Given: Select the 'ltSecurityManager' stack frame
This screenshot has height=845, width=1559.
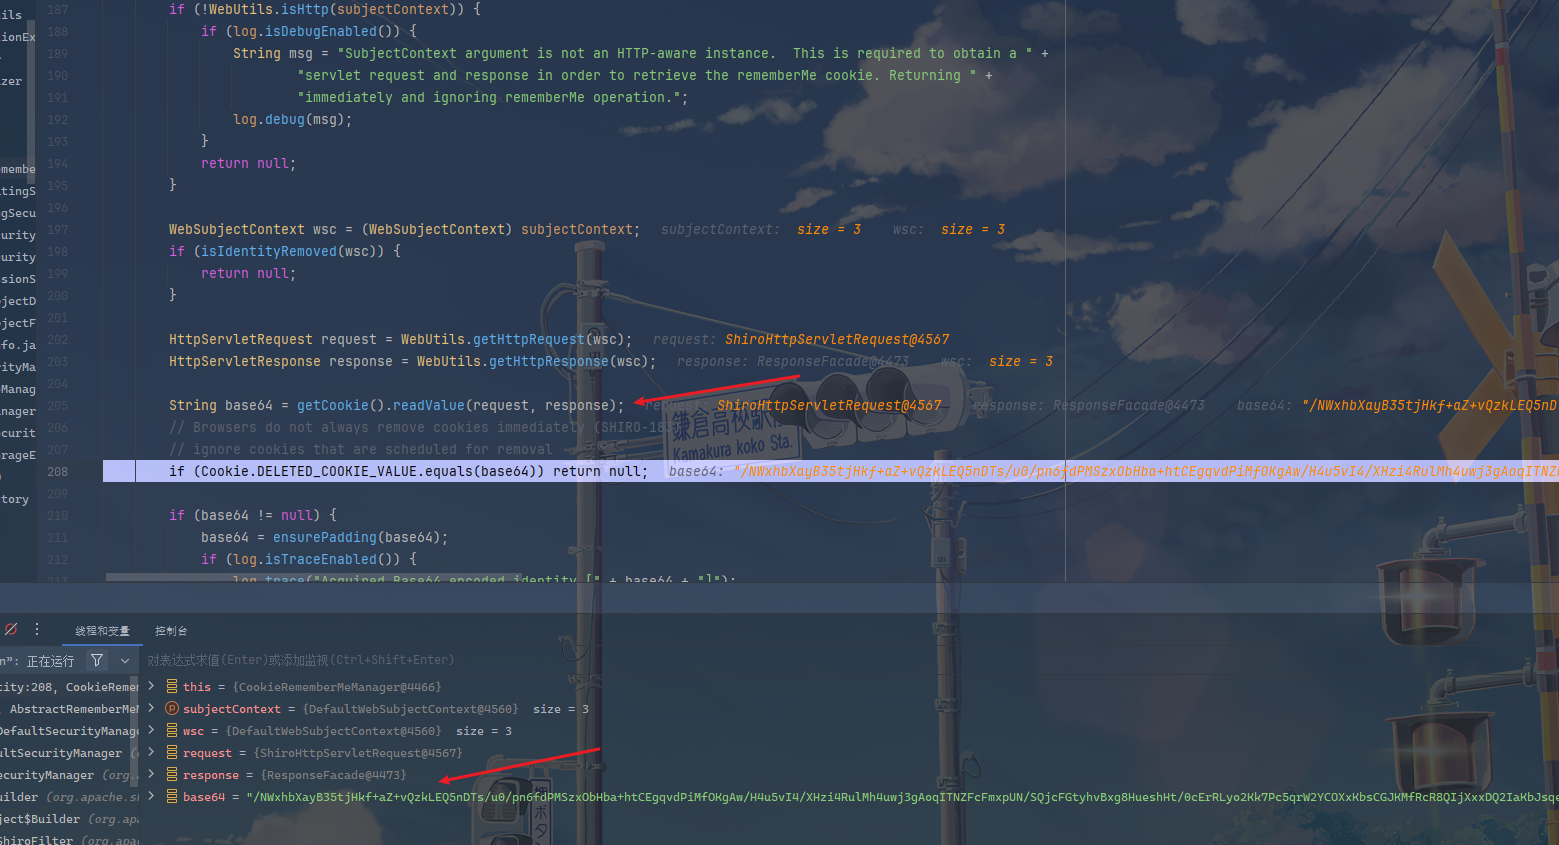Looking at the screenshot, I should (70, 753).
